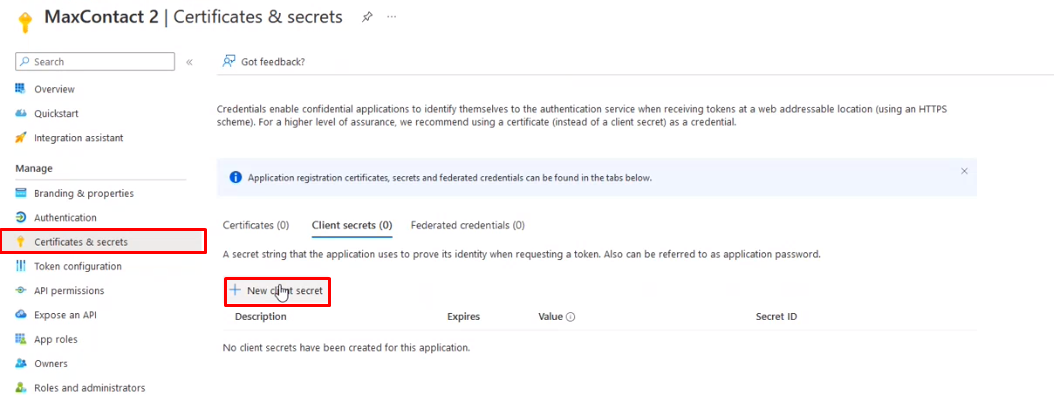Click the info icon next to Value
Screen dimensions: 1054x396
[x=571, y=317]
